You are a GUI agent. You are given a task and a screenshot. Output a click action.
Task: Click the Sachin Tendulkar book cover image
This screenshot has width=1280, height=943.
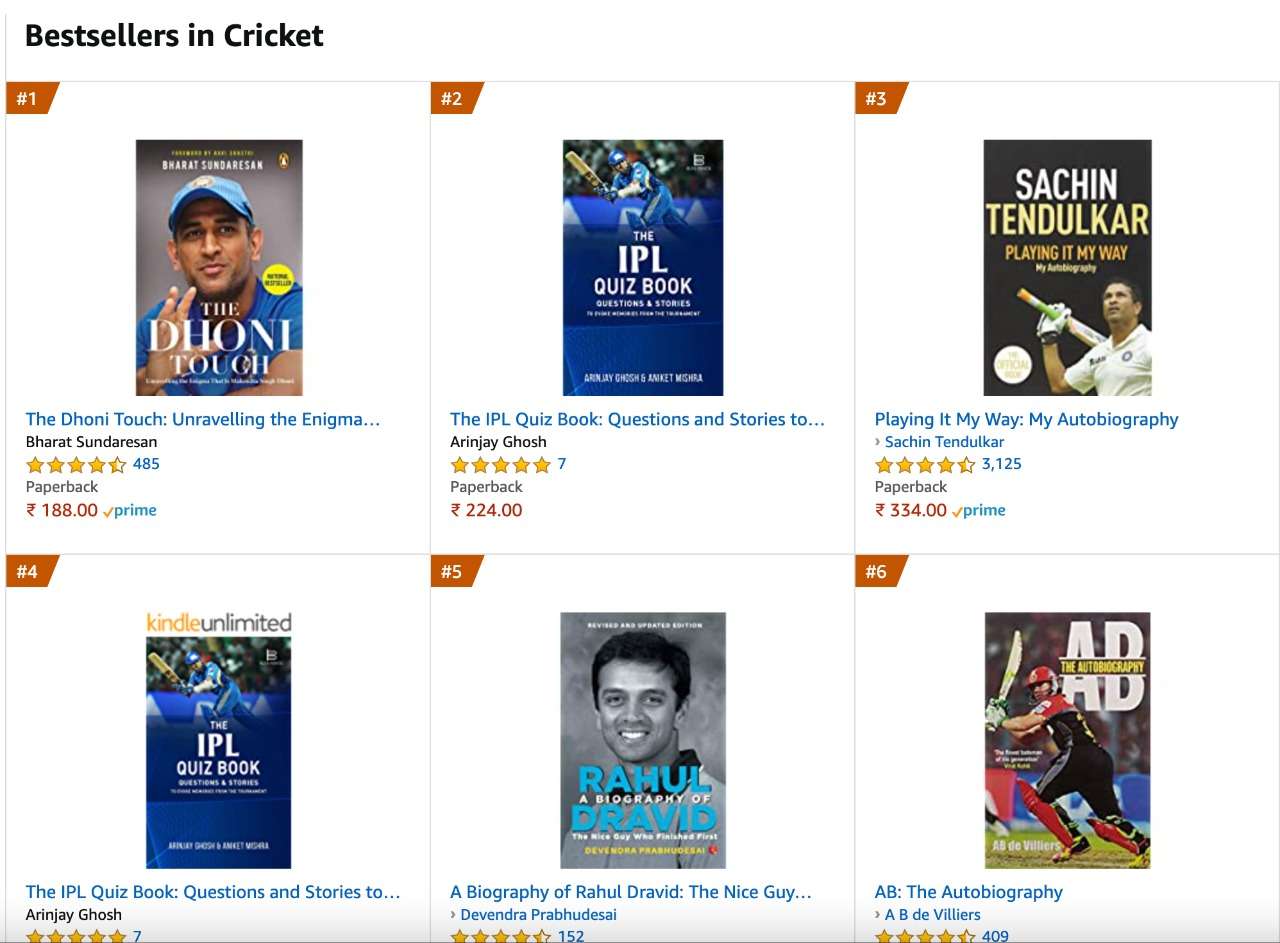point(1066,266)
